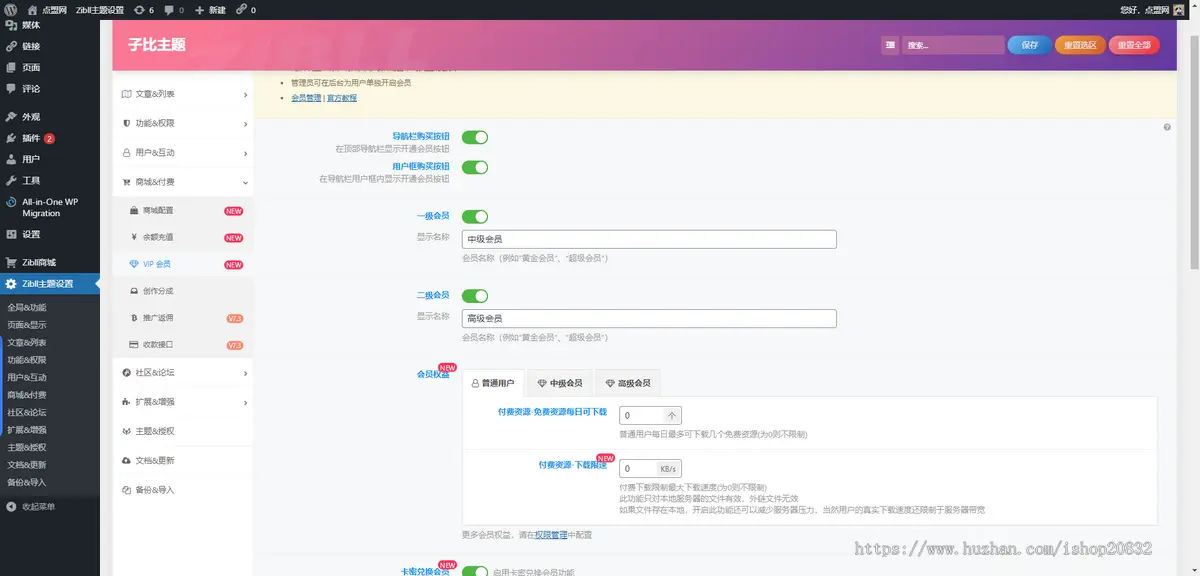Screen dimensions: 1200x576
Task: Open the 点盟网 site home link
Action: [x=47, y=9]
